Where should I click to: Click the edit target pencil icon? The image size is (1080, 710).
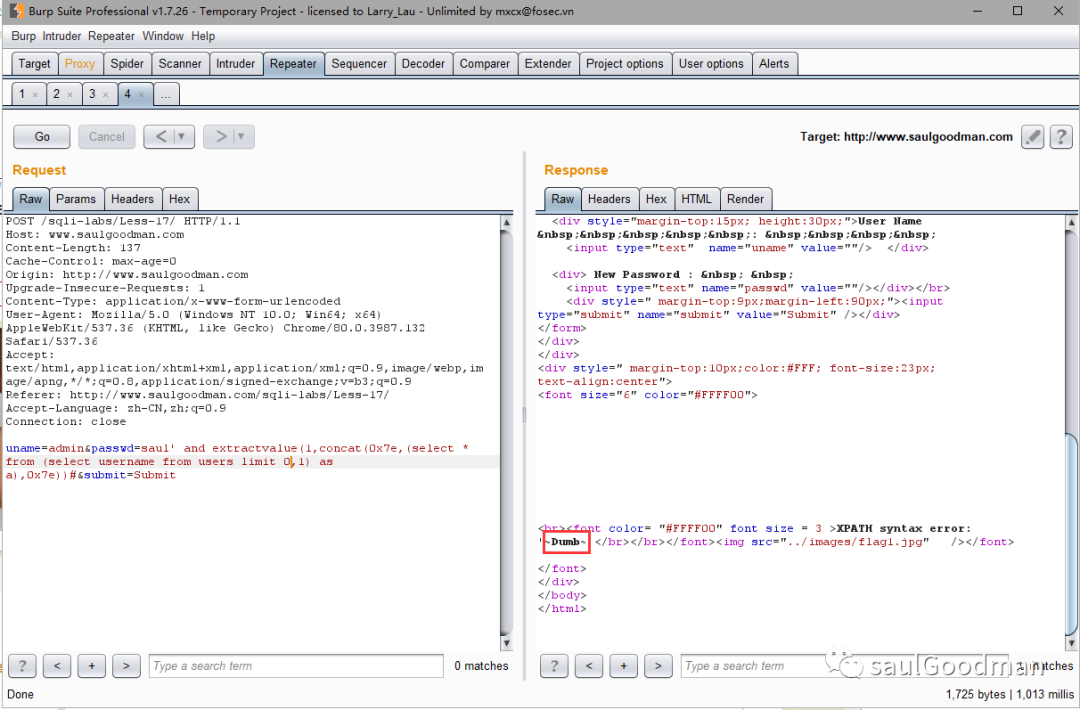(x=1032, y=136)
